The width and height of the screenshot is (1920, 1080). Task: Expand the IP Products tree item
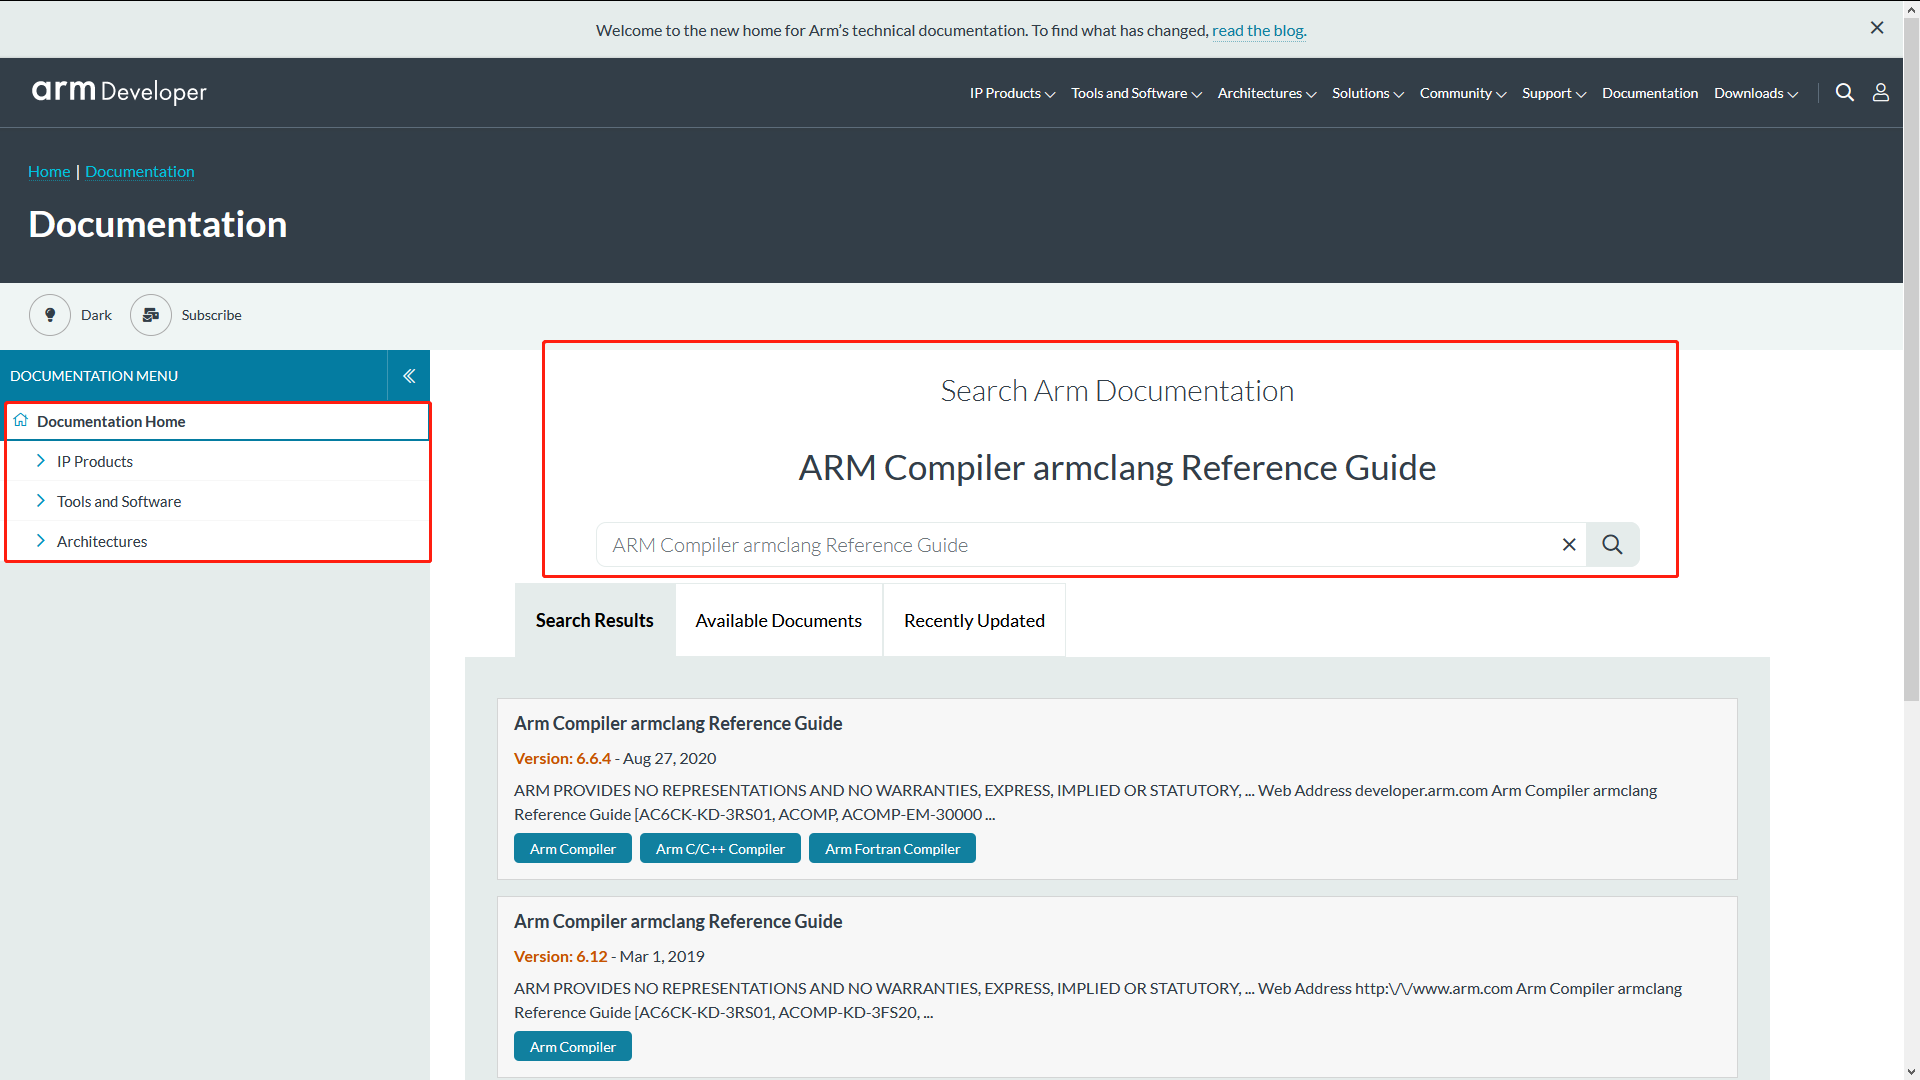pyautogui.click(x=40, y=460)
